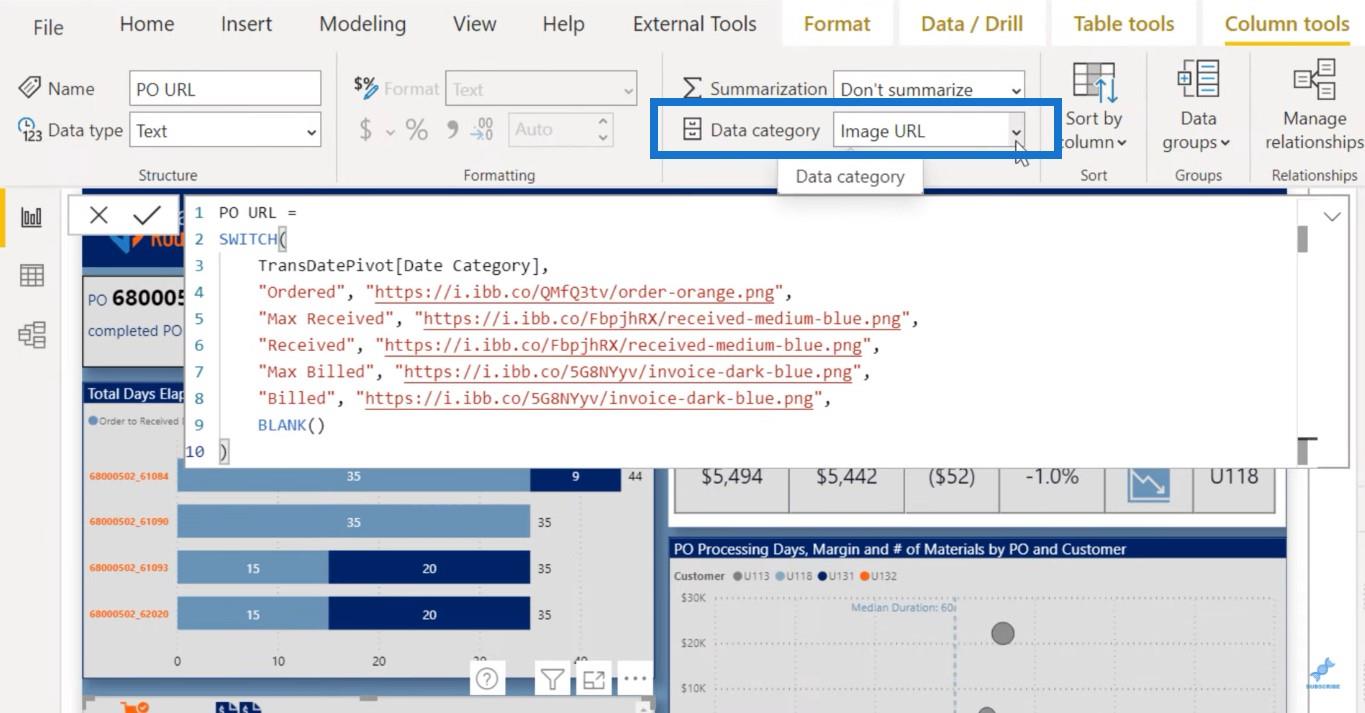Screen dimensions: 1365x713
Task: Click the 68000502_62020 light blue bar segment 15
Action: [253, 614]
